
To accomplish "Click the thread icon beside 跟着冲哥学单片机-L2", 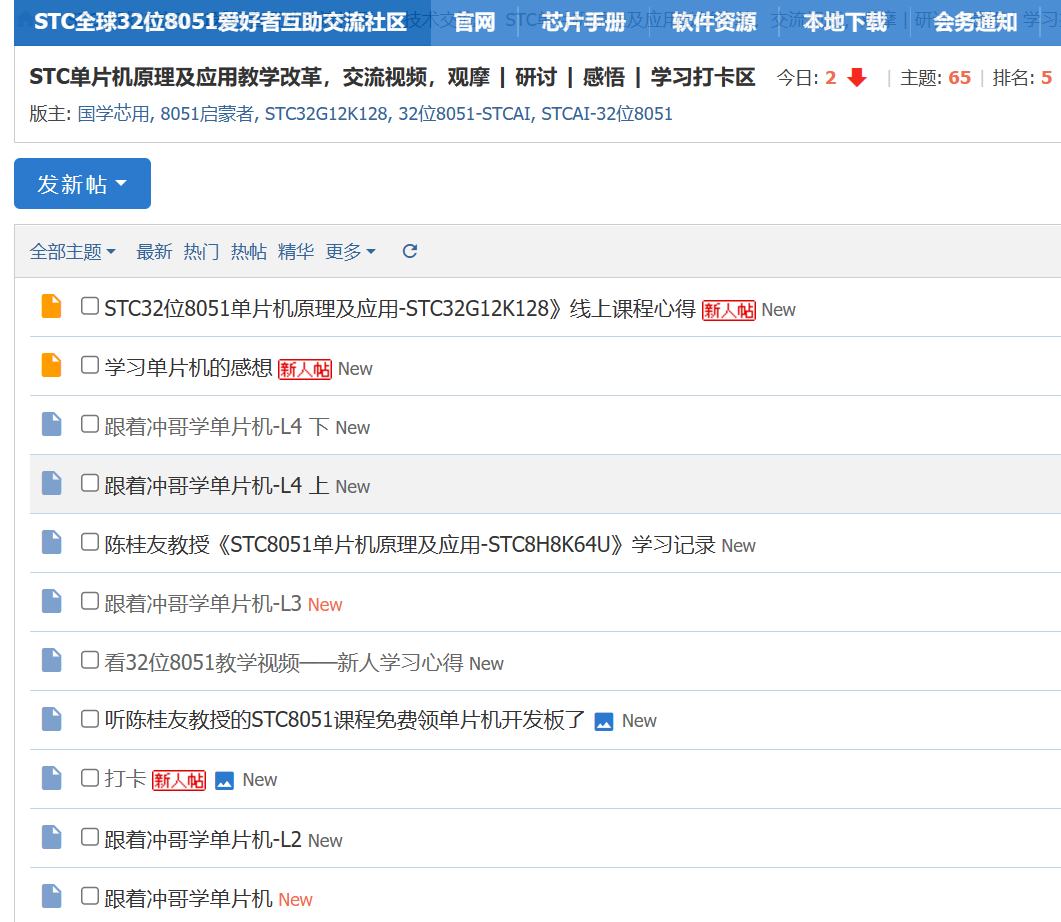I will (x=51, y=837).
